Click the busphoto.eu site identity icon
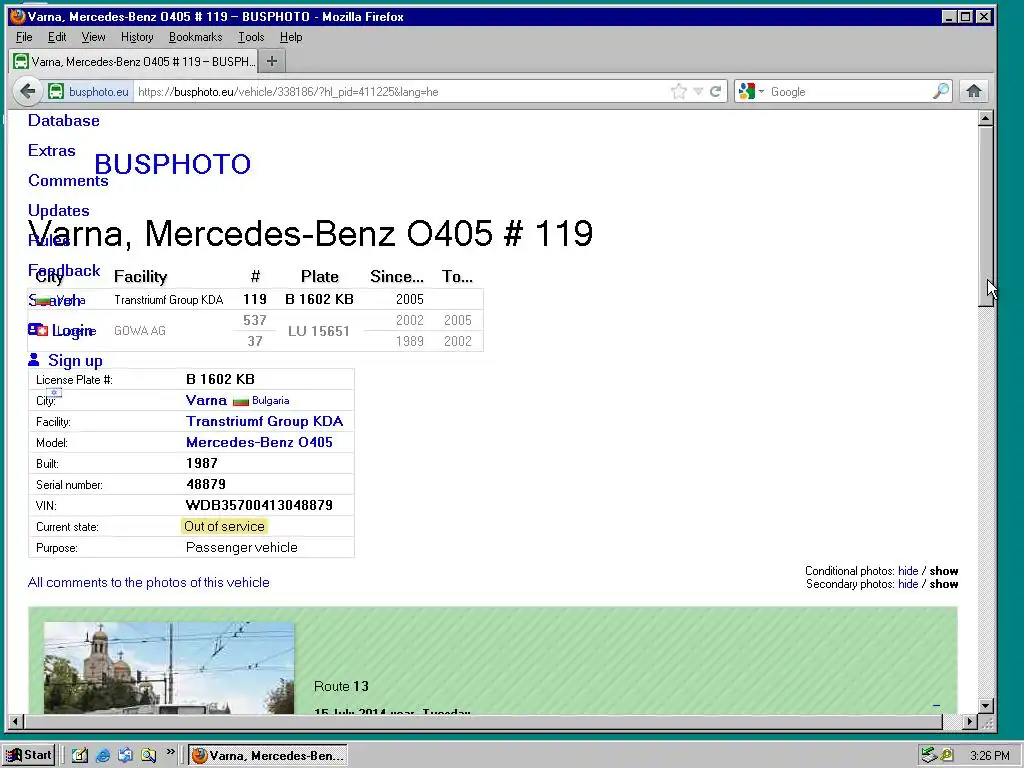1024x768 pixels. (x=56, y=91)
